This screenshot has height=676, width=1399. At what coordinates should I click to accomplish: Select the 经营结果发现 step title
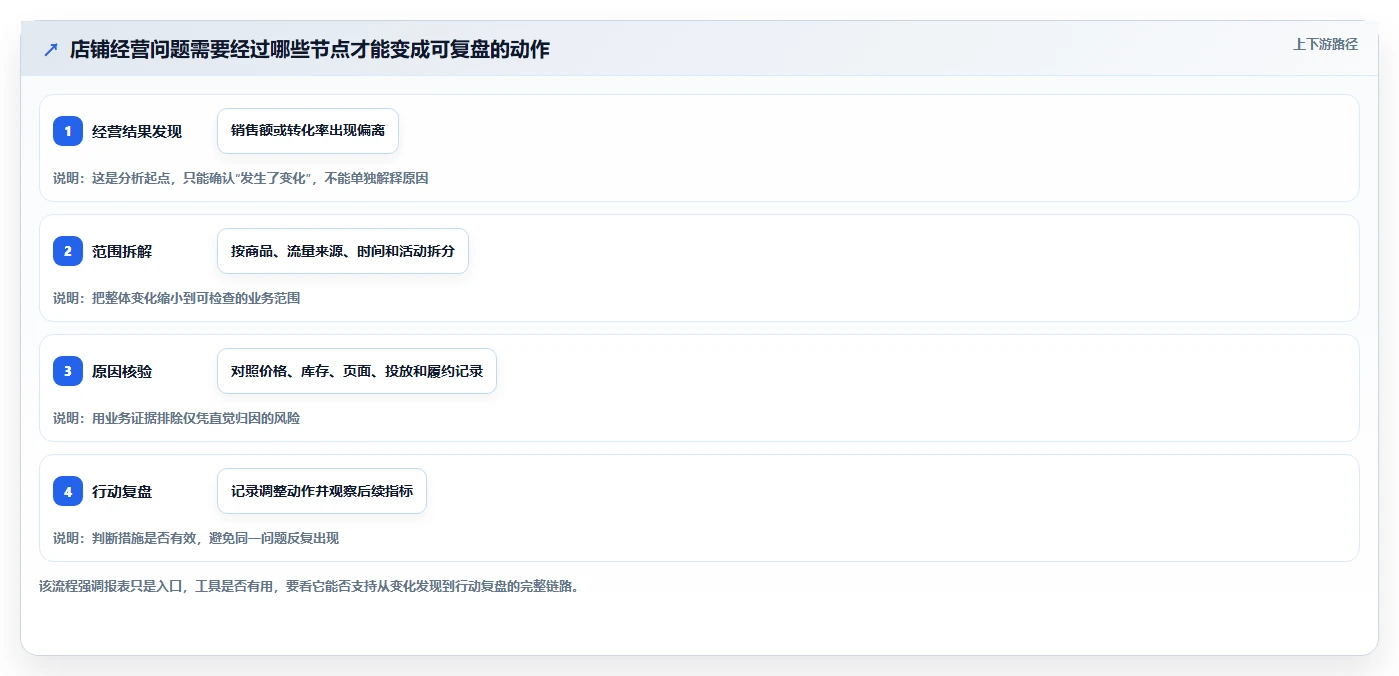click(x=137, y=131)
